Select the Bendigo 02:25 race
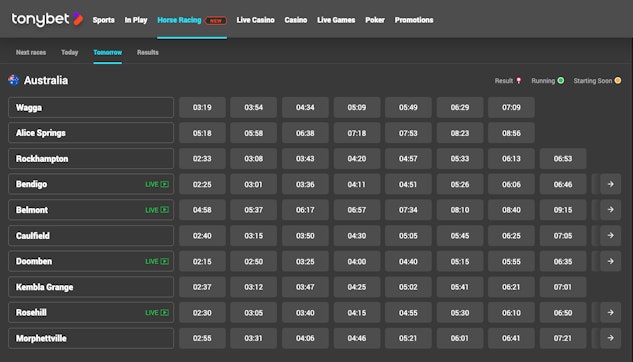 pos(202,184)
